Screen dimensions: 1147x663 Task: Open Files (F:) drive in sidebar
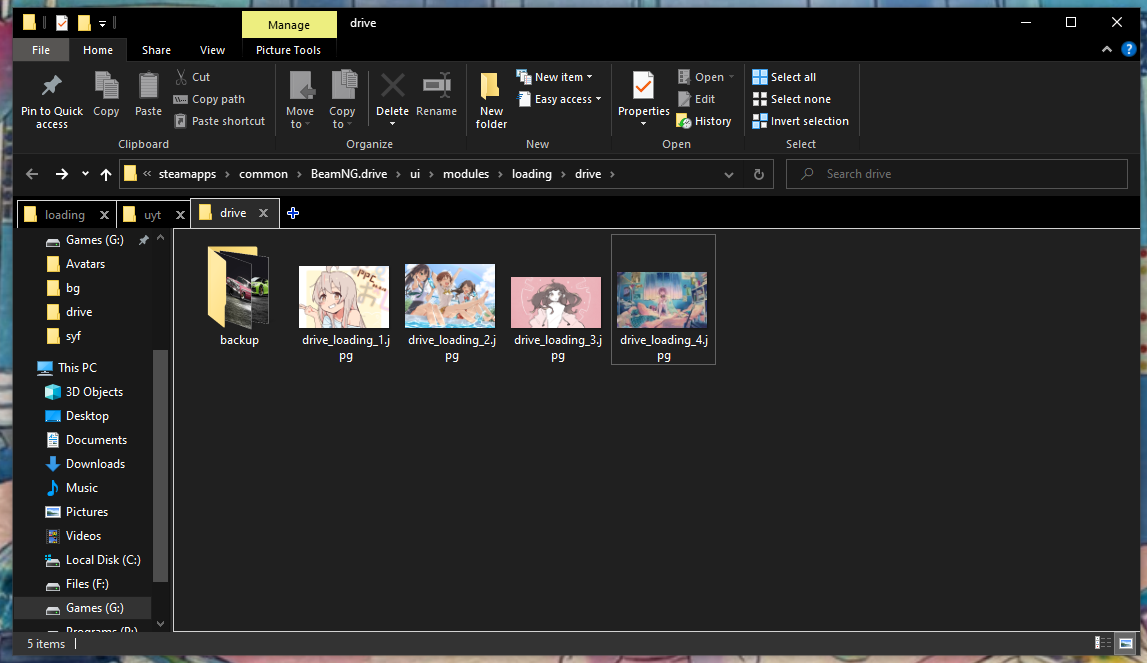pos(87,584)
